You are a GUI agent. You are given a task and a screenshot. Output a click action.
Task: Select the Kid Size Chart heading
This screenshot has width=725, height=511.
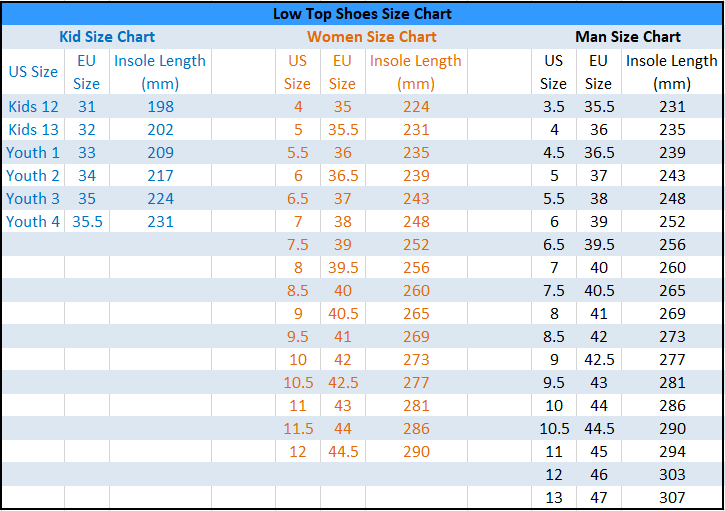click(107, 37)
